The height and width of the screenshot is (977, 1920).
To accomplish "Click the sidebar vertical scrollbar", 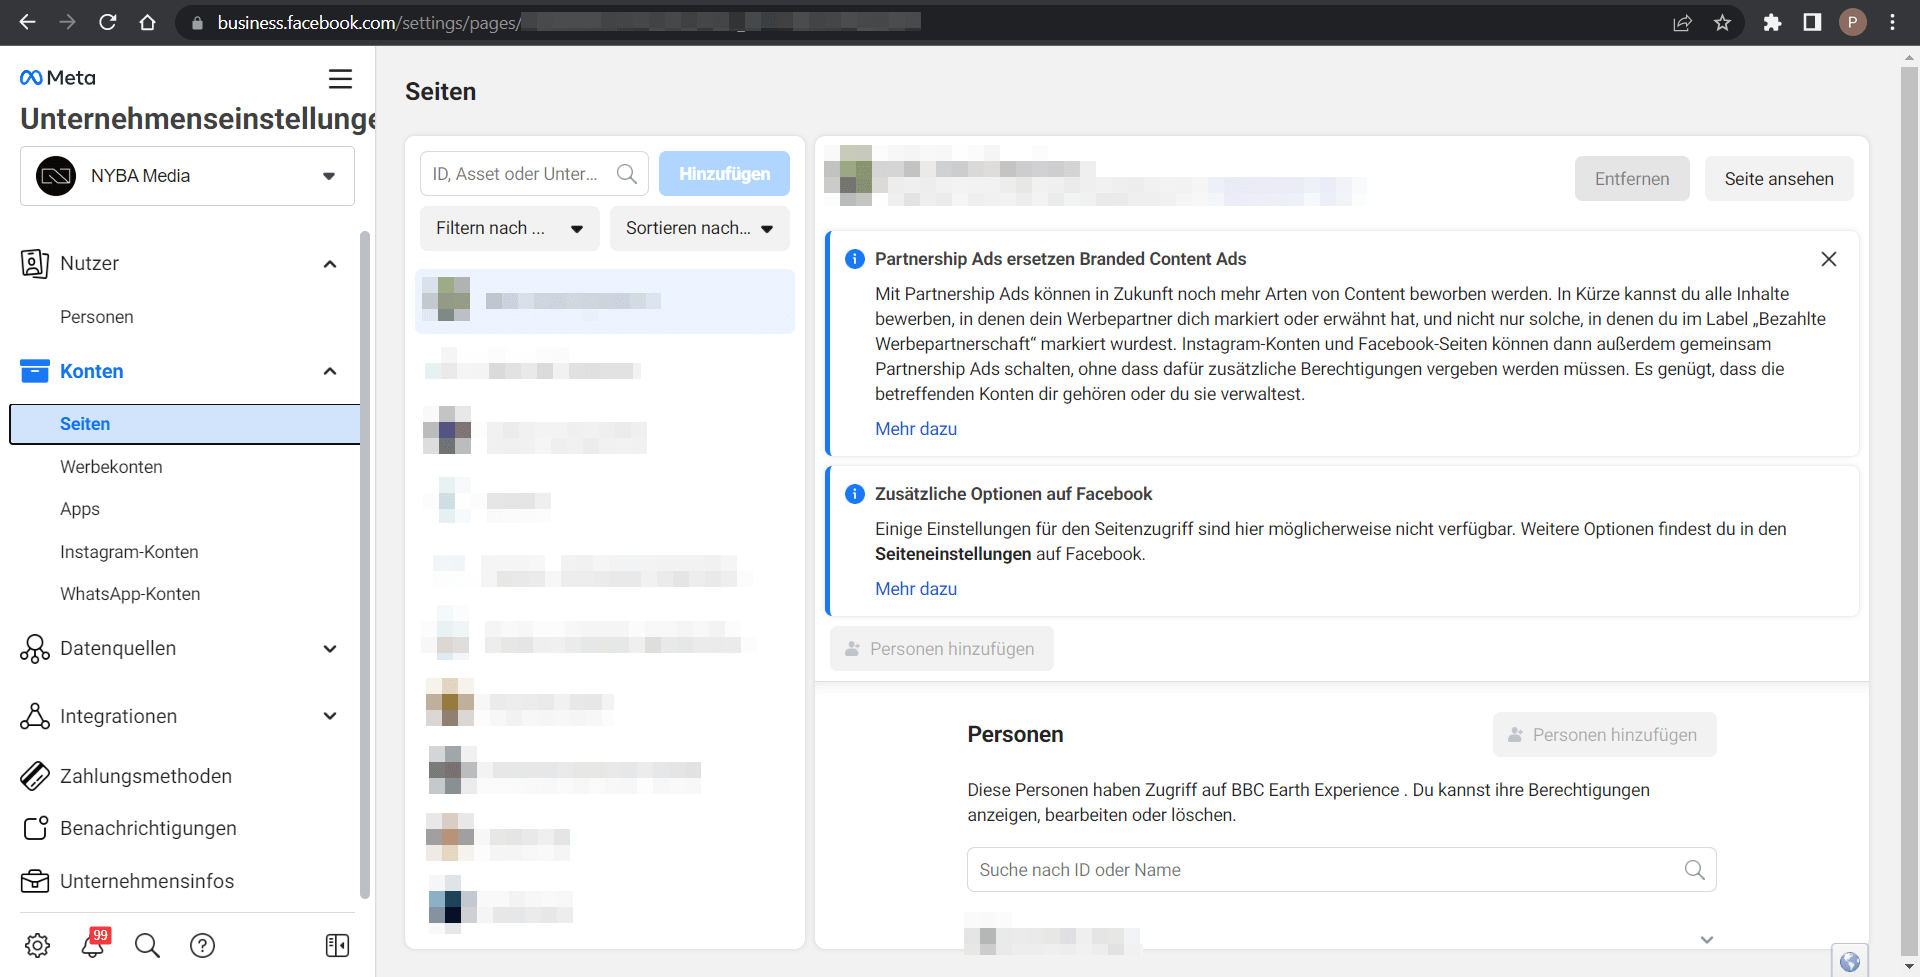I will coord(365,565).
